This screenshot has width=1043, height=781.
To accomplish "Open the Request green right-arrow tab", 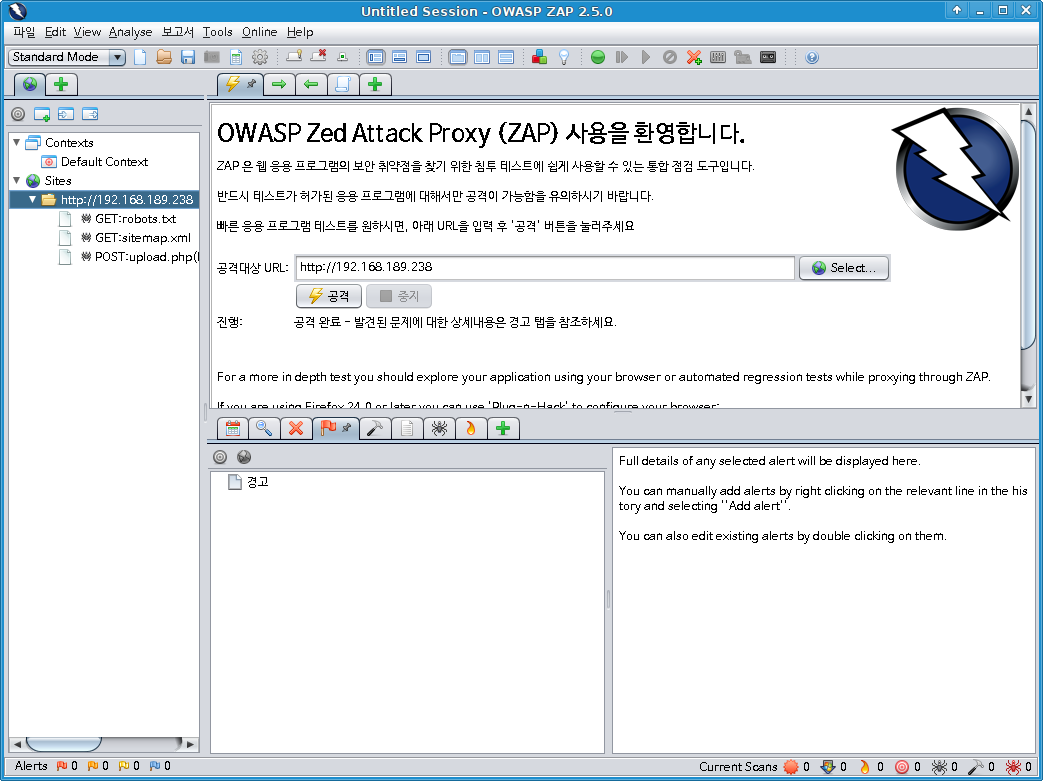I will 279,84.
